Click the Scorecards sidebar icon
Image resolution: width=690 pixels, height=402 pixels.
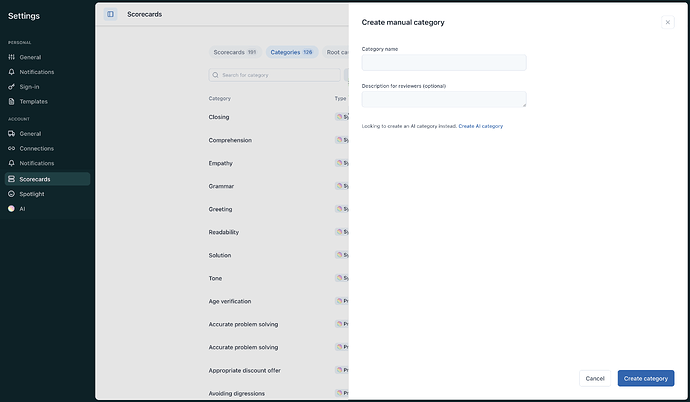11,179
